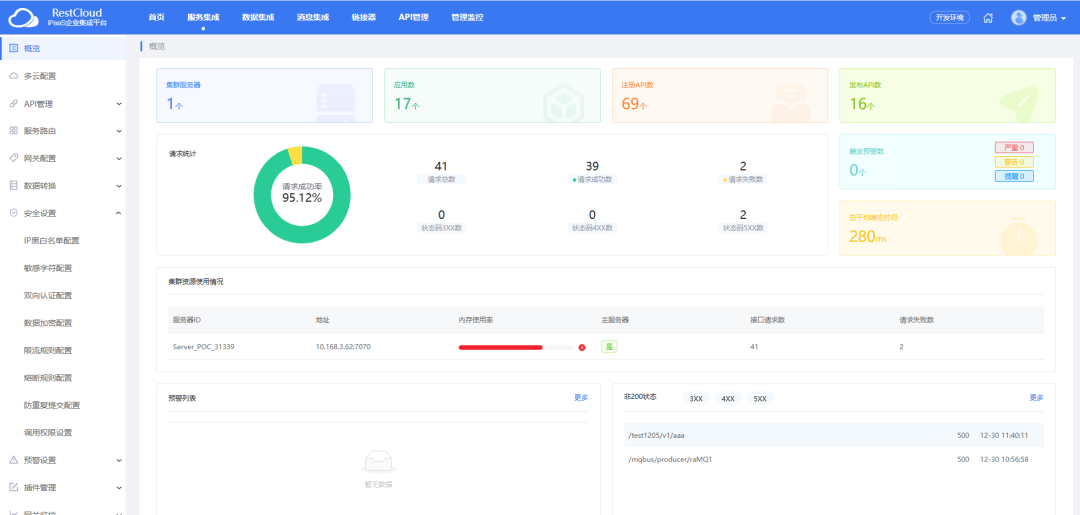Click the red memory usage alert icon
The image size is (1080, 515).
click(x=582, y=347)
